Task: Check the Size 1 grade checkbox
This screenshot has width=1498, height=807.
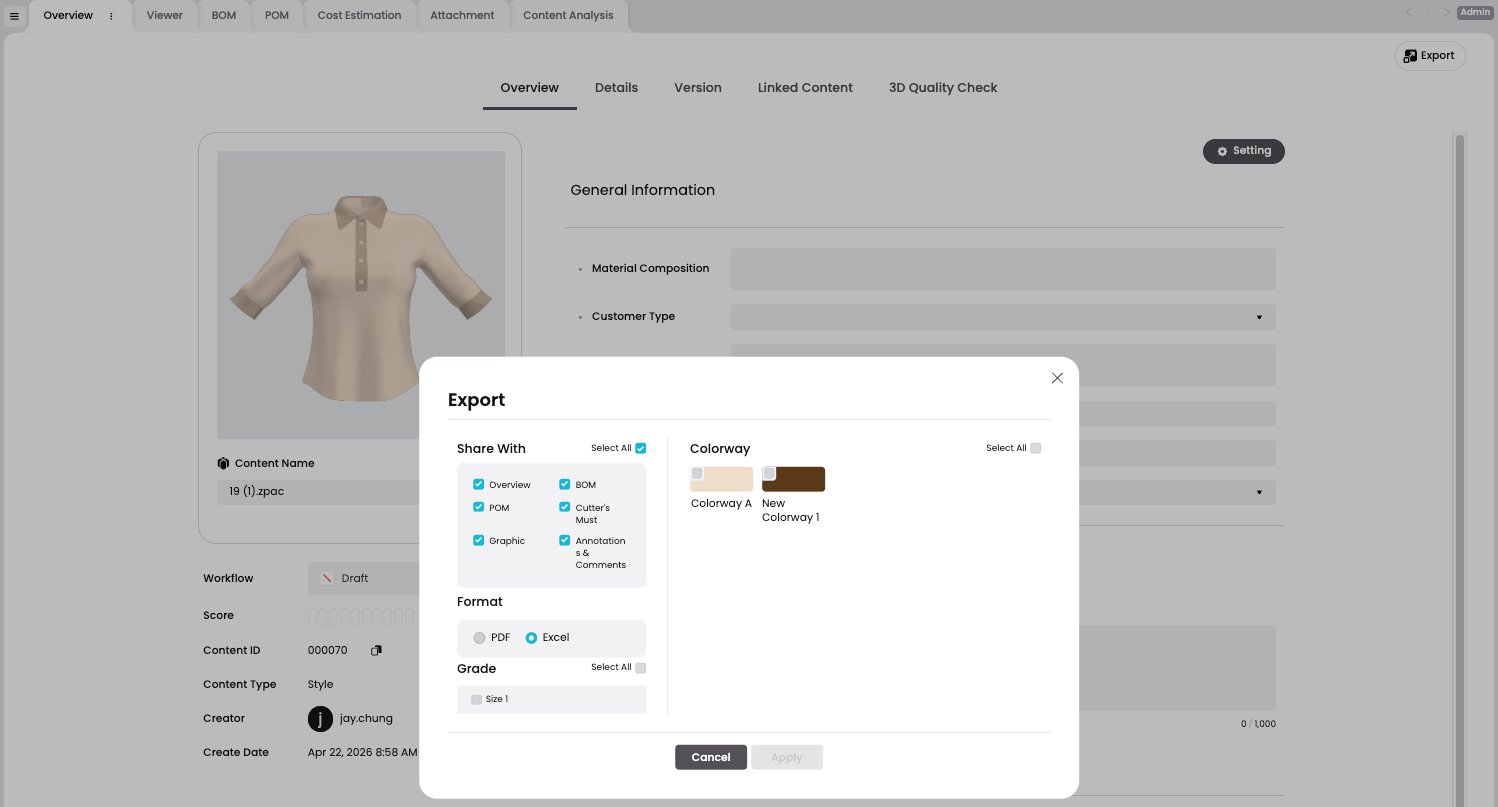Action: (x=476, y=699)
